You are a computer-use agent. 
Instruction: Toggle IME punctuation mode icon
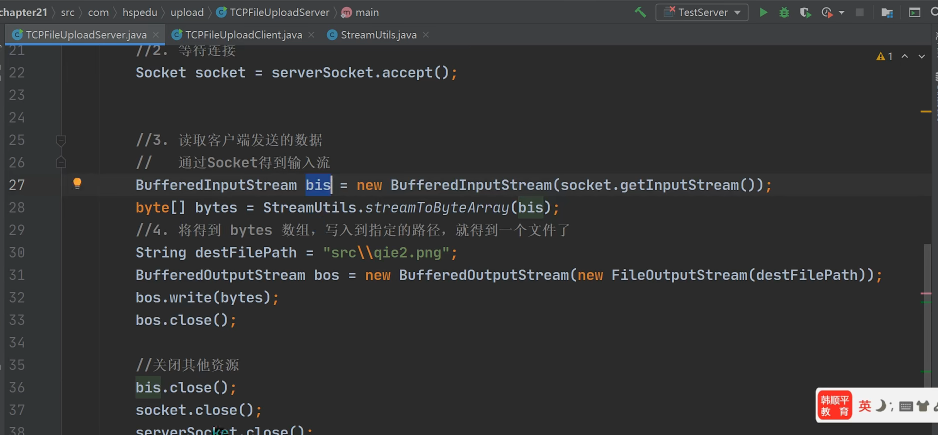[x=892, y=407]
